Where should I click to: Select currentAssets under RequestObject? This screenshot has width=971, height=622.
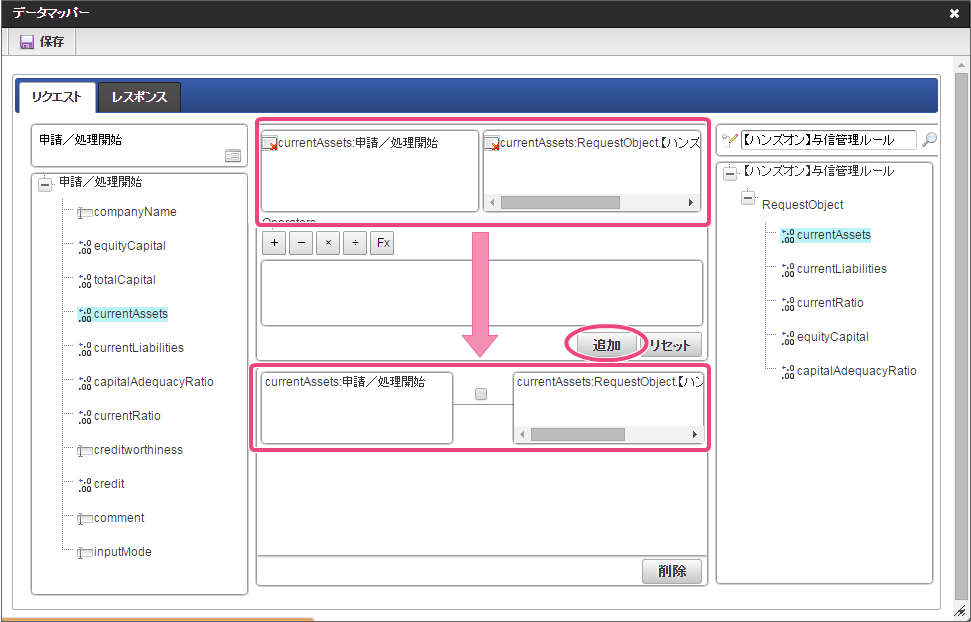pyautogui.click(x=834, y=235)
